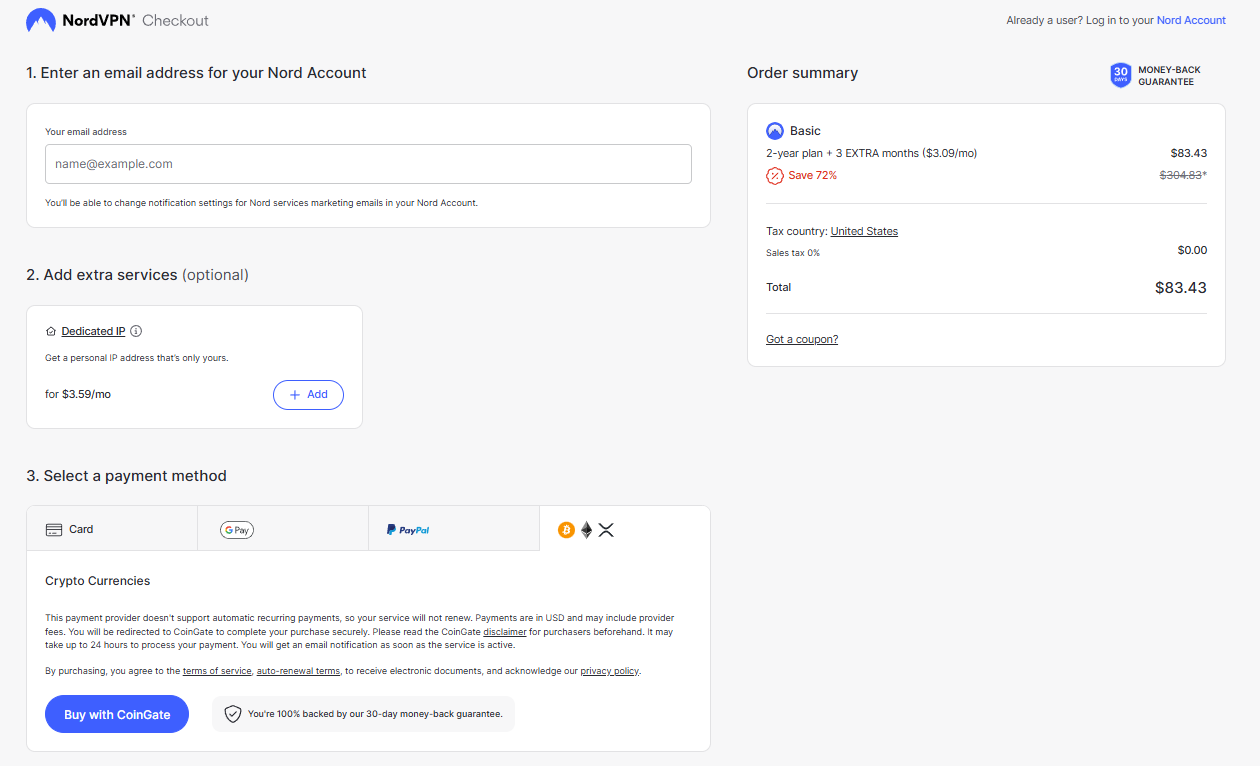Open the CoinGate disclaimer link
This screenshot has width=1260, height=766.
click(505, 632)
